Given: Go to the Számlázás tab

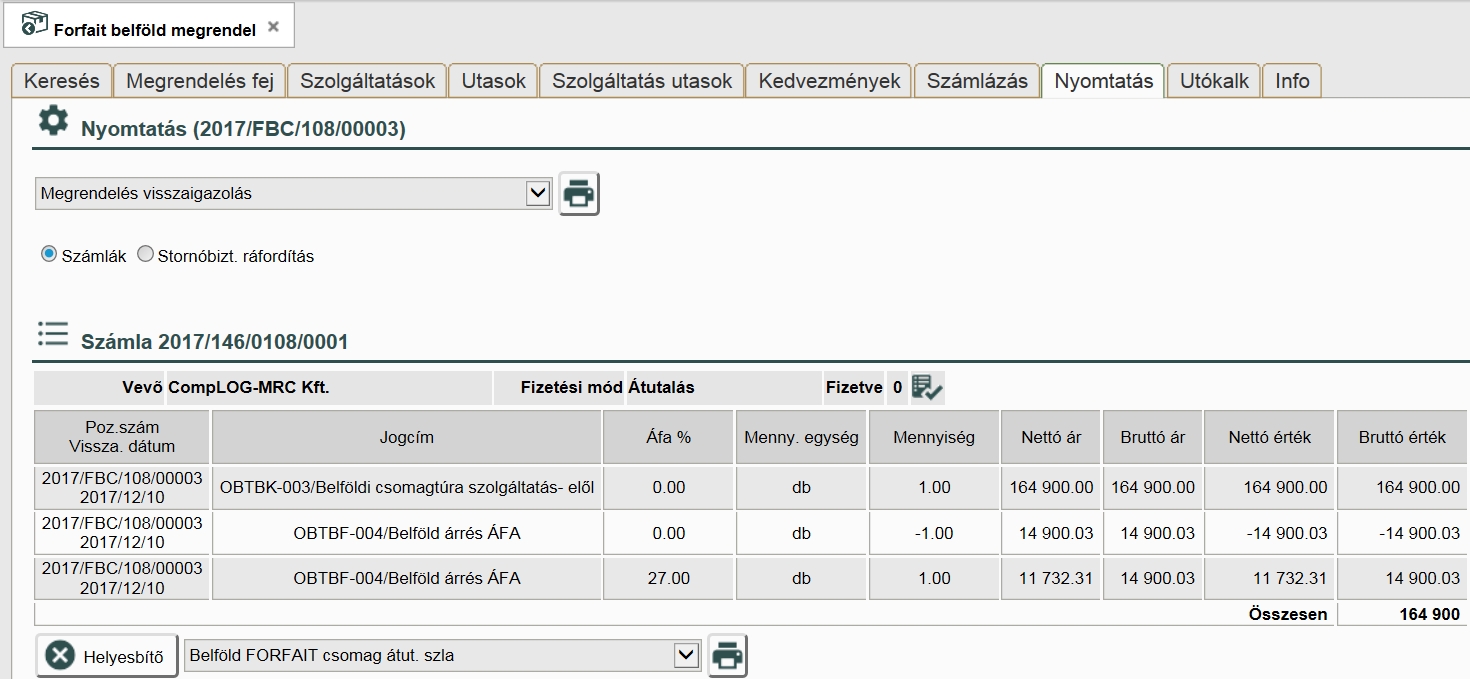Looking at the screenshot, I should tap(976, 81).
